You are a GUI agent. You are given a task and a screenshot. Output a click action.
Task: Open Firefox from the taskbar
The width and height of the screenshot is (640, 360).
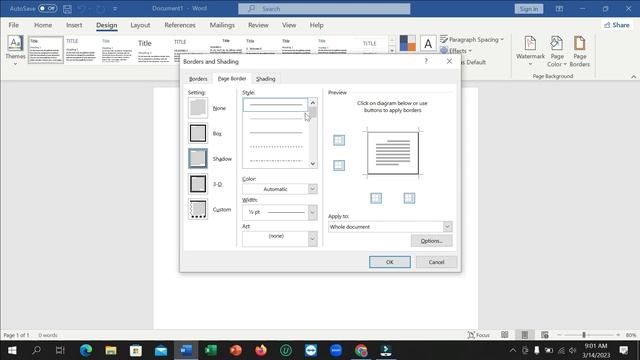click(x=261, y=350)
